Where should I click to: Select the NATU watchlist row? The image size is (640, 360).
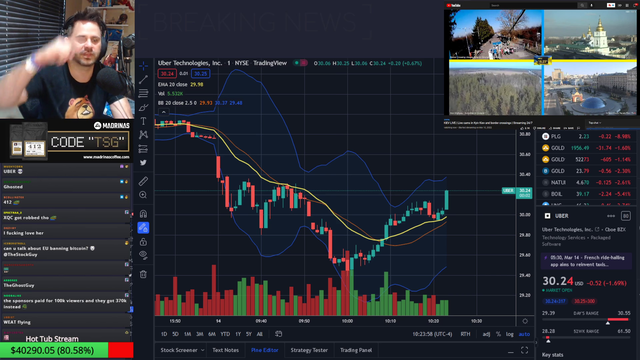pyautogui.click(x=586, y=182)
